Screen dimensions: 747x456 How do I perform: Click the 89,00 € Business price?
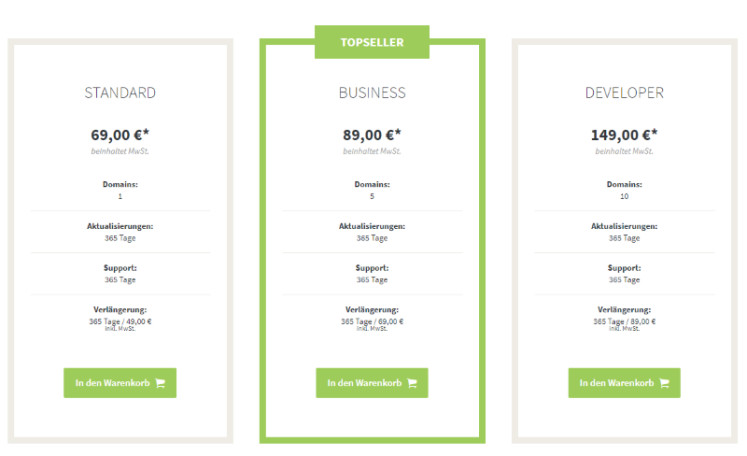coord(372,135)
